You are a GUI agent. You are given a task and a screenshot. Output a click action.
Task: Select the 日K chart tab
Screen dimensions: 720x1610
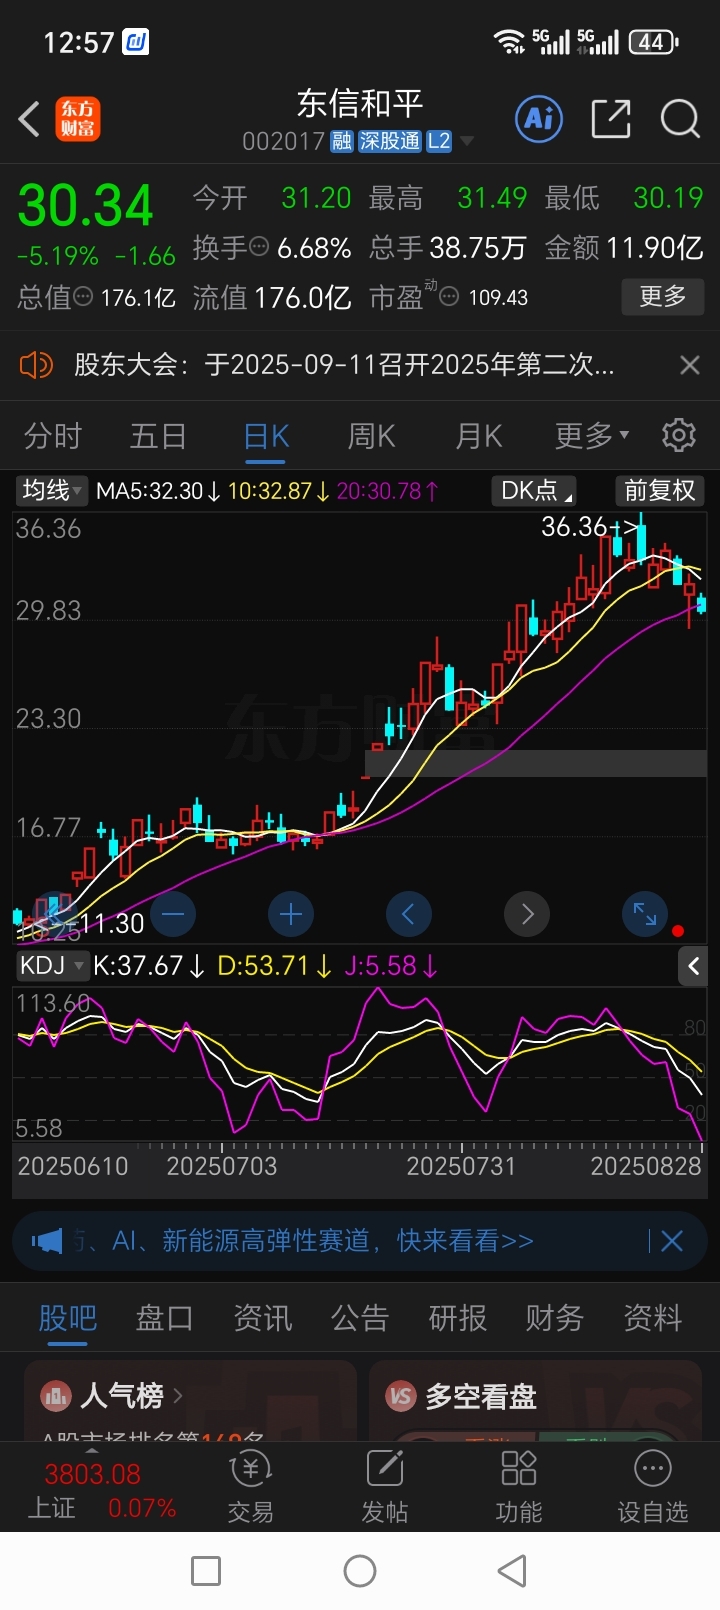(266, 436)
